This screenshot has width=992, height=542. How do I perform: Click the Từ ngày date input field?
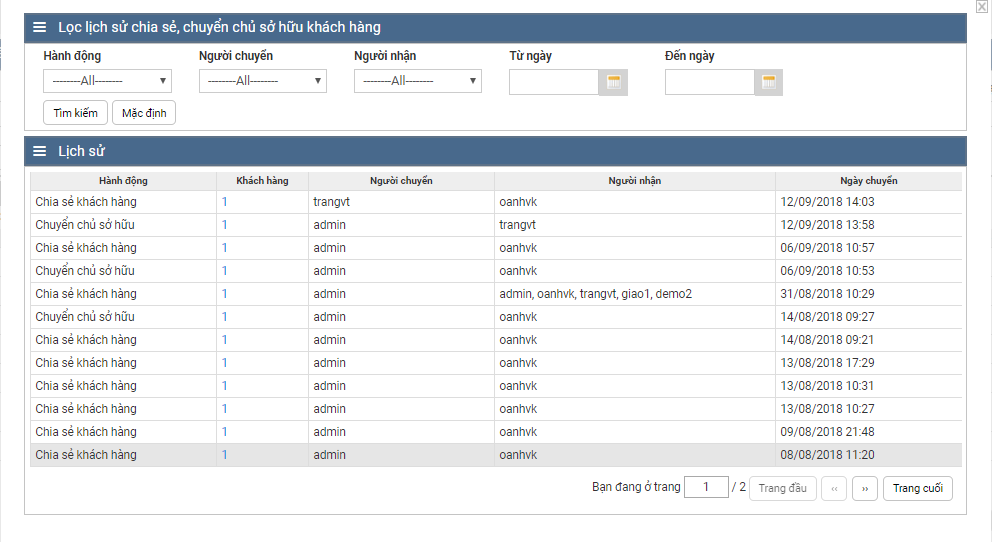coord(554,82)
